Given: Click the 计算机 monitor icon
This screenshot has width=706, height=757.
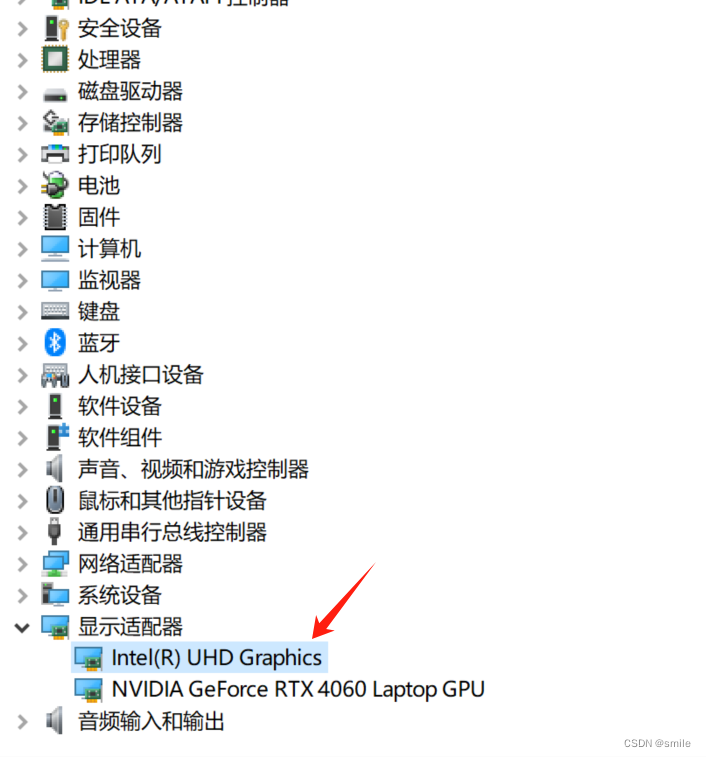Looking at the screenshot, I should [55, 249].
